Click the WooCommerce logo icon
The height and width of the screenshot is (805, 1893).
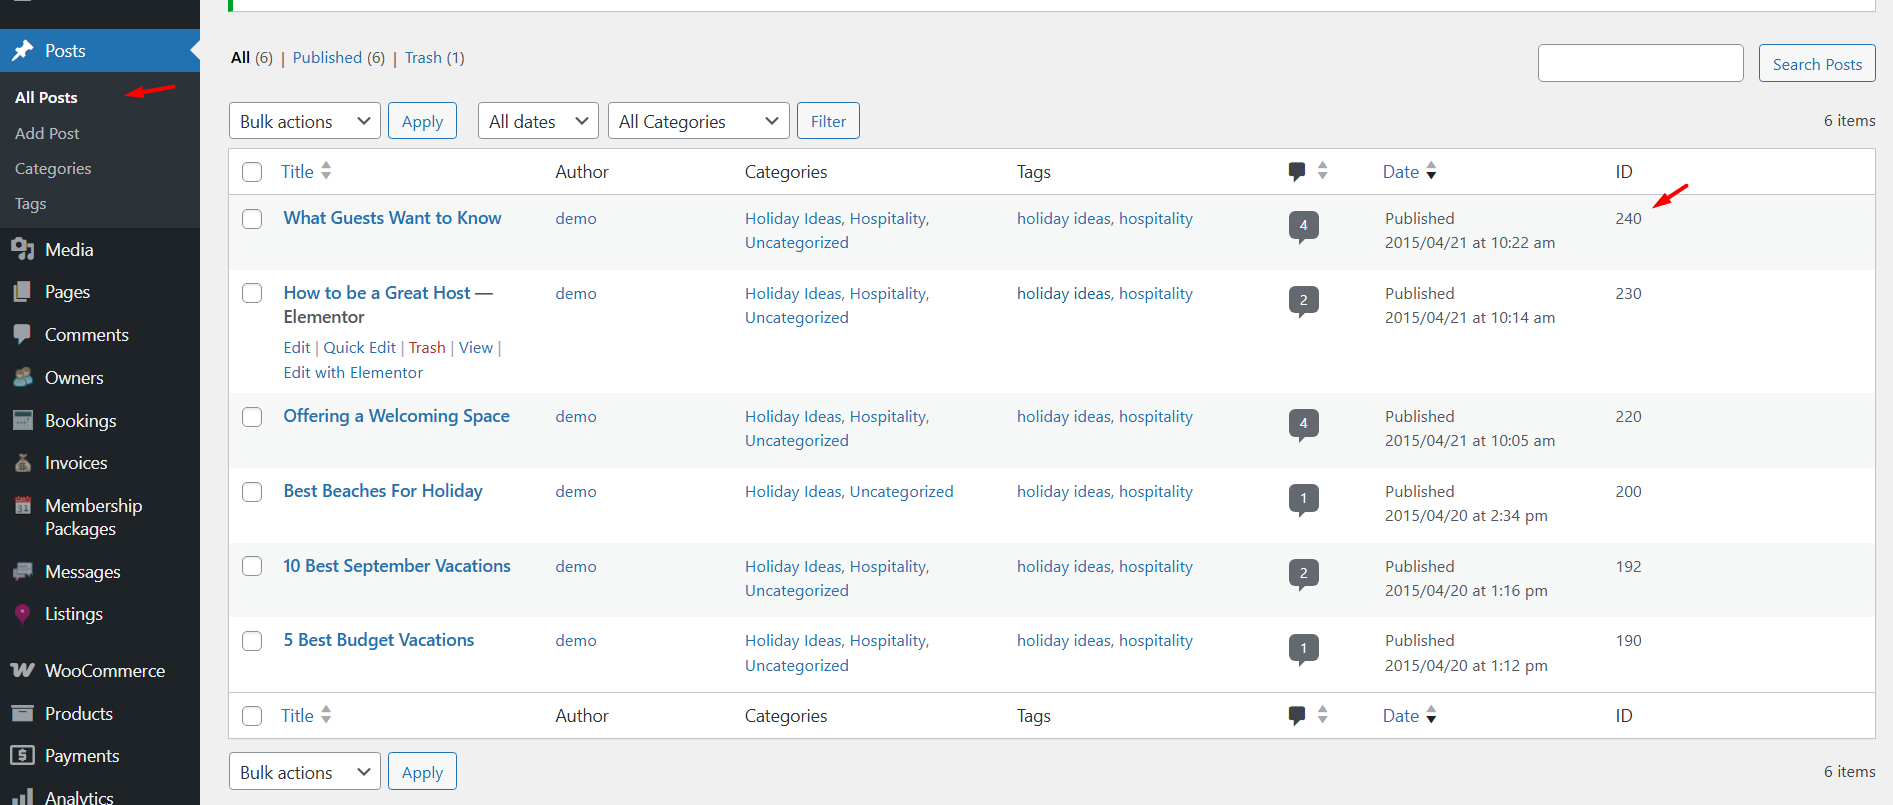point(22,671)
